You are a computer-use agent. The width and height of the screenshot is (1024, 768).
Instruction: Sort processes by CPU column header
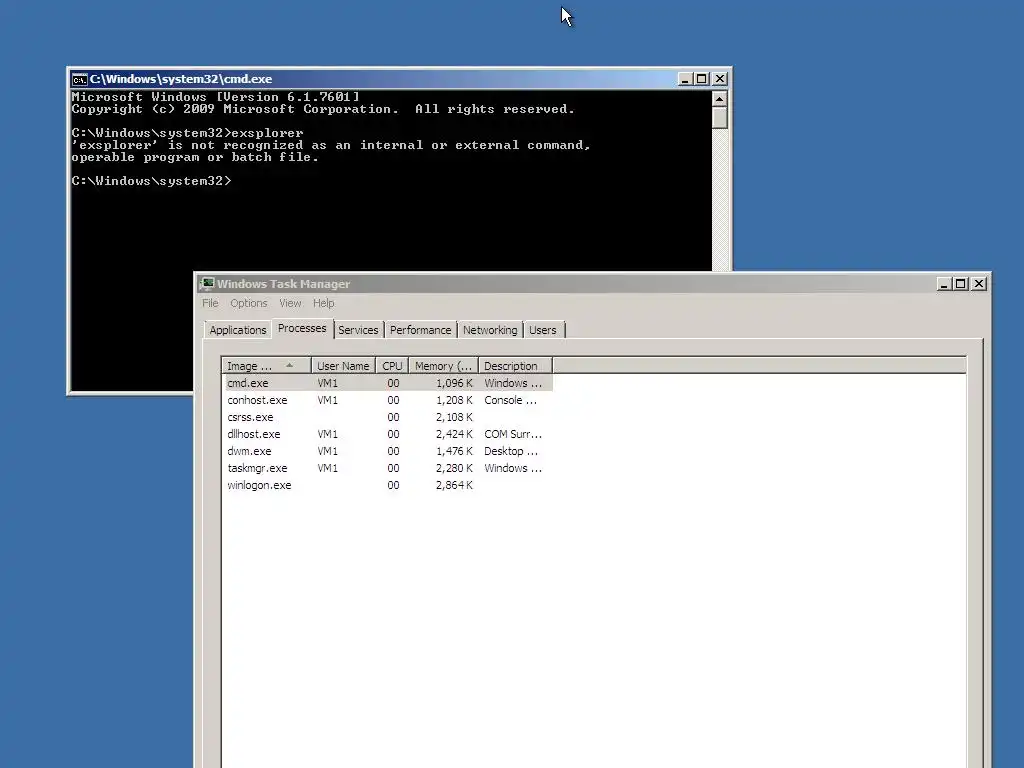[x=392, y=366]
